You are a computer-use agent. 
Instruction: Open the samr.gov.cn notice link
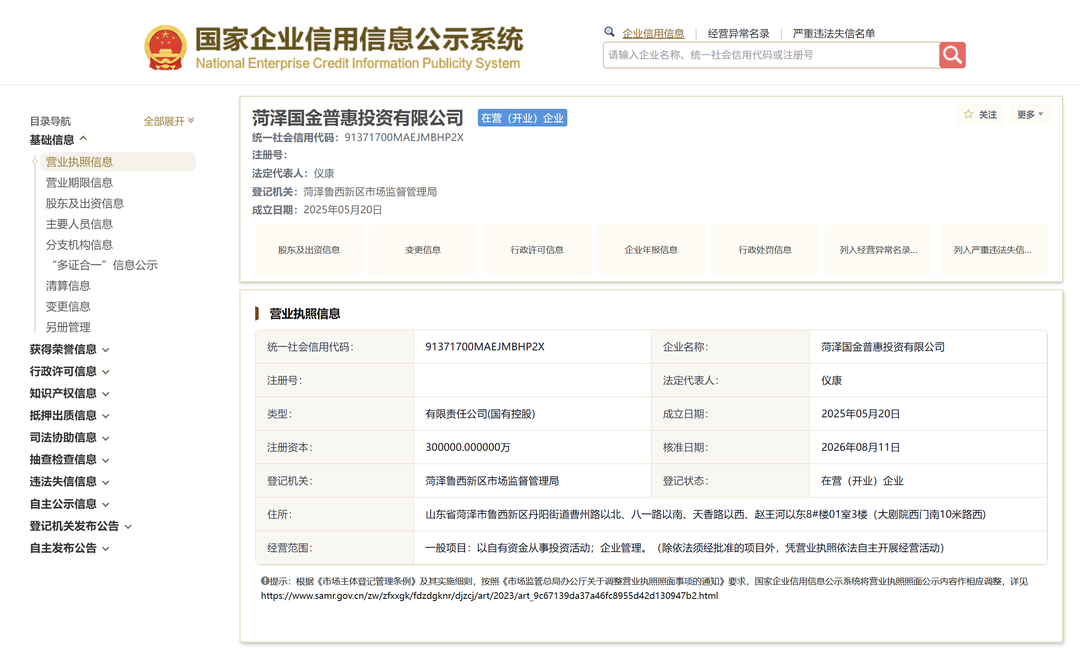point(489,596)
